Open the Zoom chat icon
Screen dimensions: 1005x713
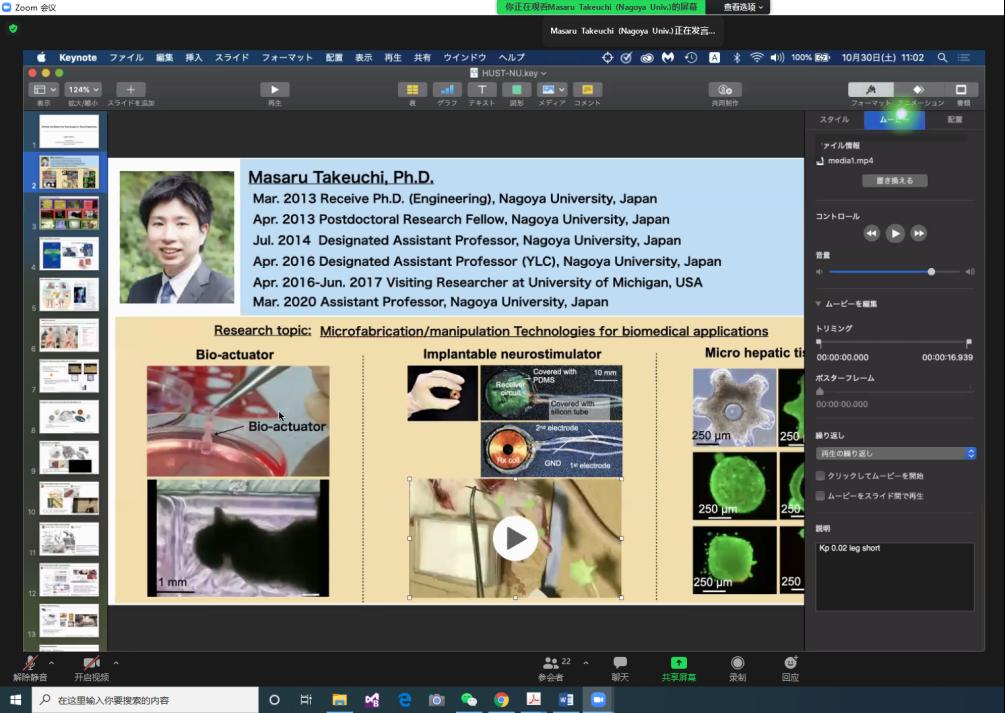(620, 664)
